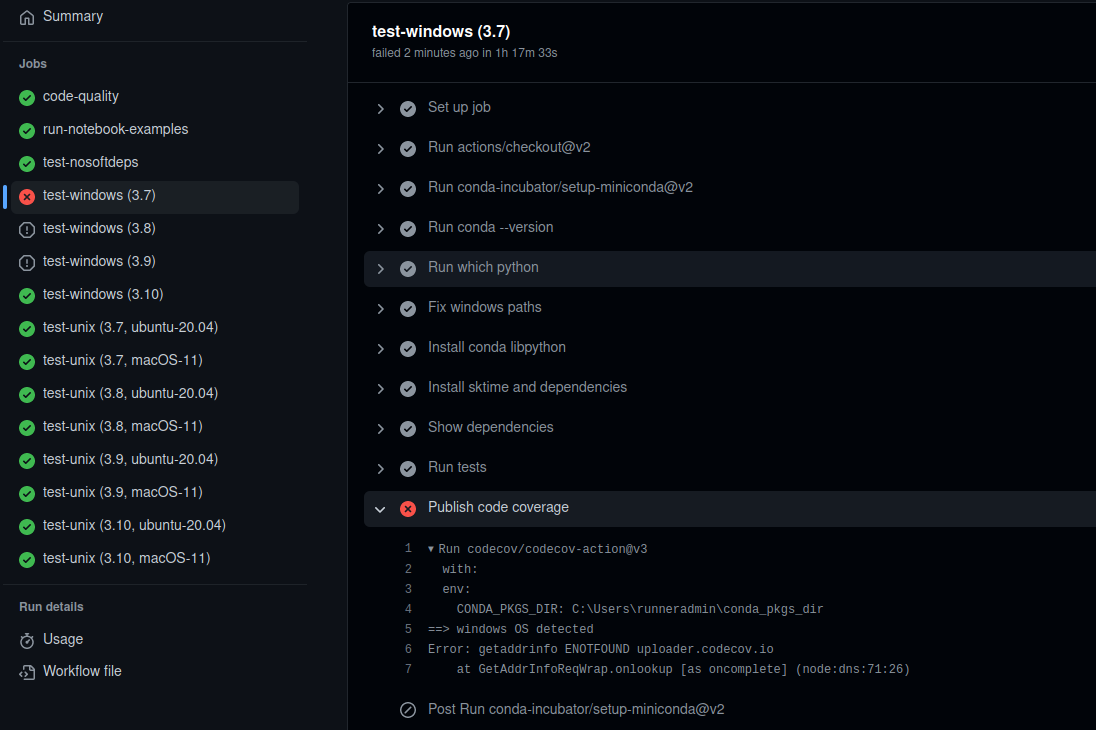This screenshot has height=730, width=1096.
Task: Select the test-windows (3.8) job
Action: 100,229
